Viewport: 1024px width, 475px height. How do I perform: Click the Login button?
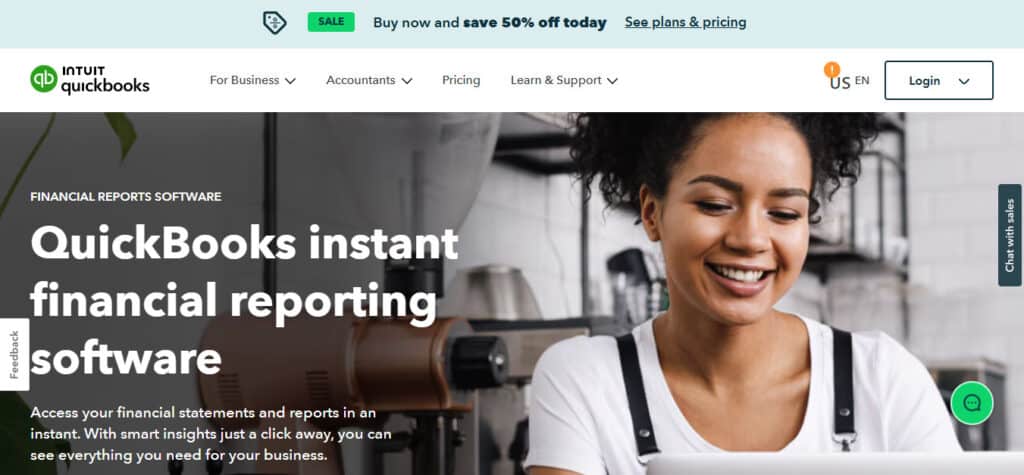click(x=938, y=80)
